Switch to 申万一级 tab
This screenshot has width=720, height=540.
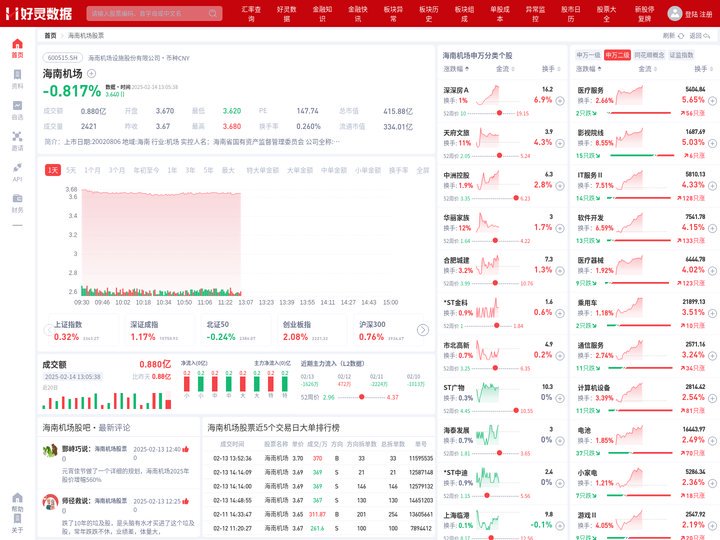(x=589, y=55)
